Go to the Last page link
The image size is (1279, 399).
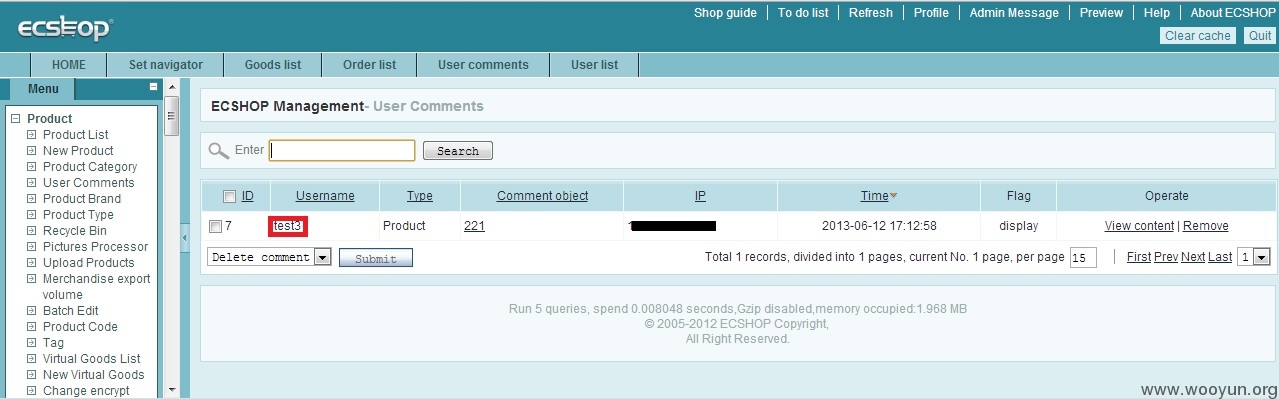pos(1220,257)
